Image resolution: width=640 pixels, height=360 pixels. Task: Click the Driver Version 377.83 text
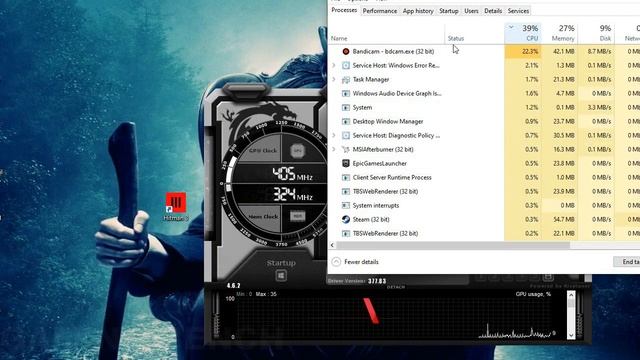pyautogui.click(x=357, y=281)
